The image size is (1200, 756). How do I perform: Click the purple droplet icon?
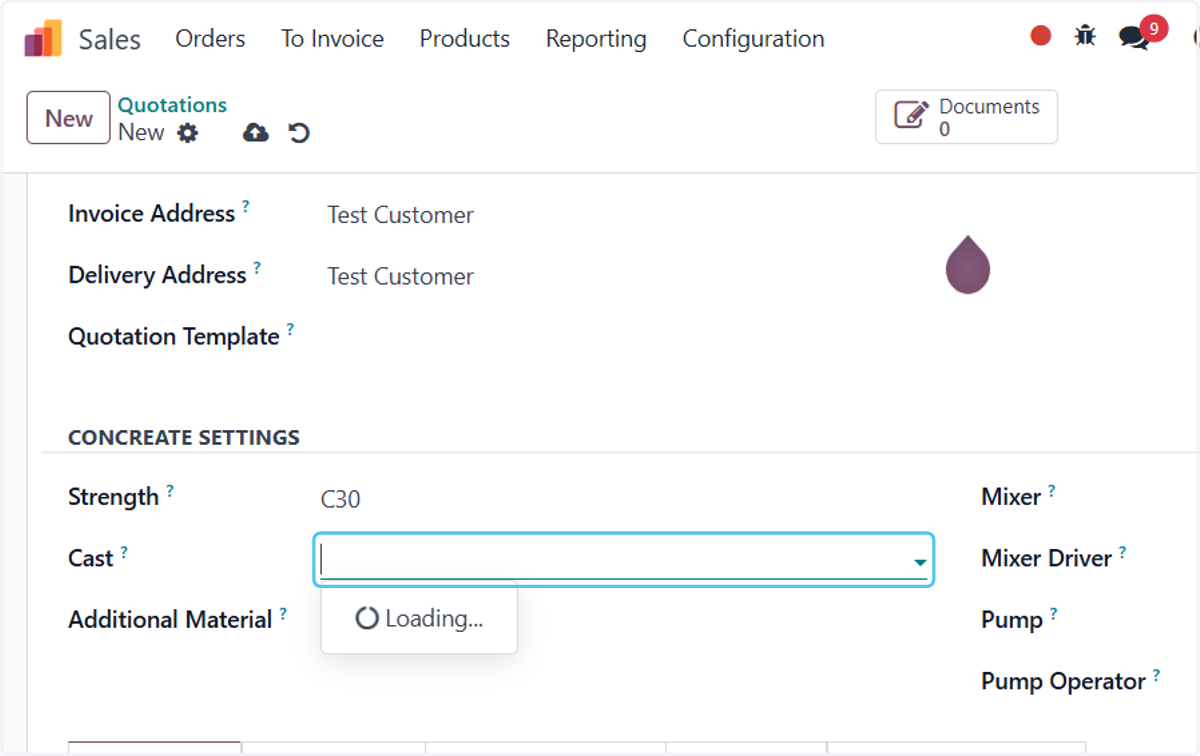(x=967, y=265)
